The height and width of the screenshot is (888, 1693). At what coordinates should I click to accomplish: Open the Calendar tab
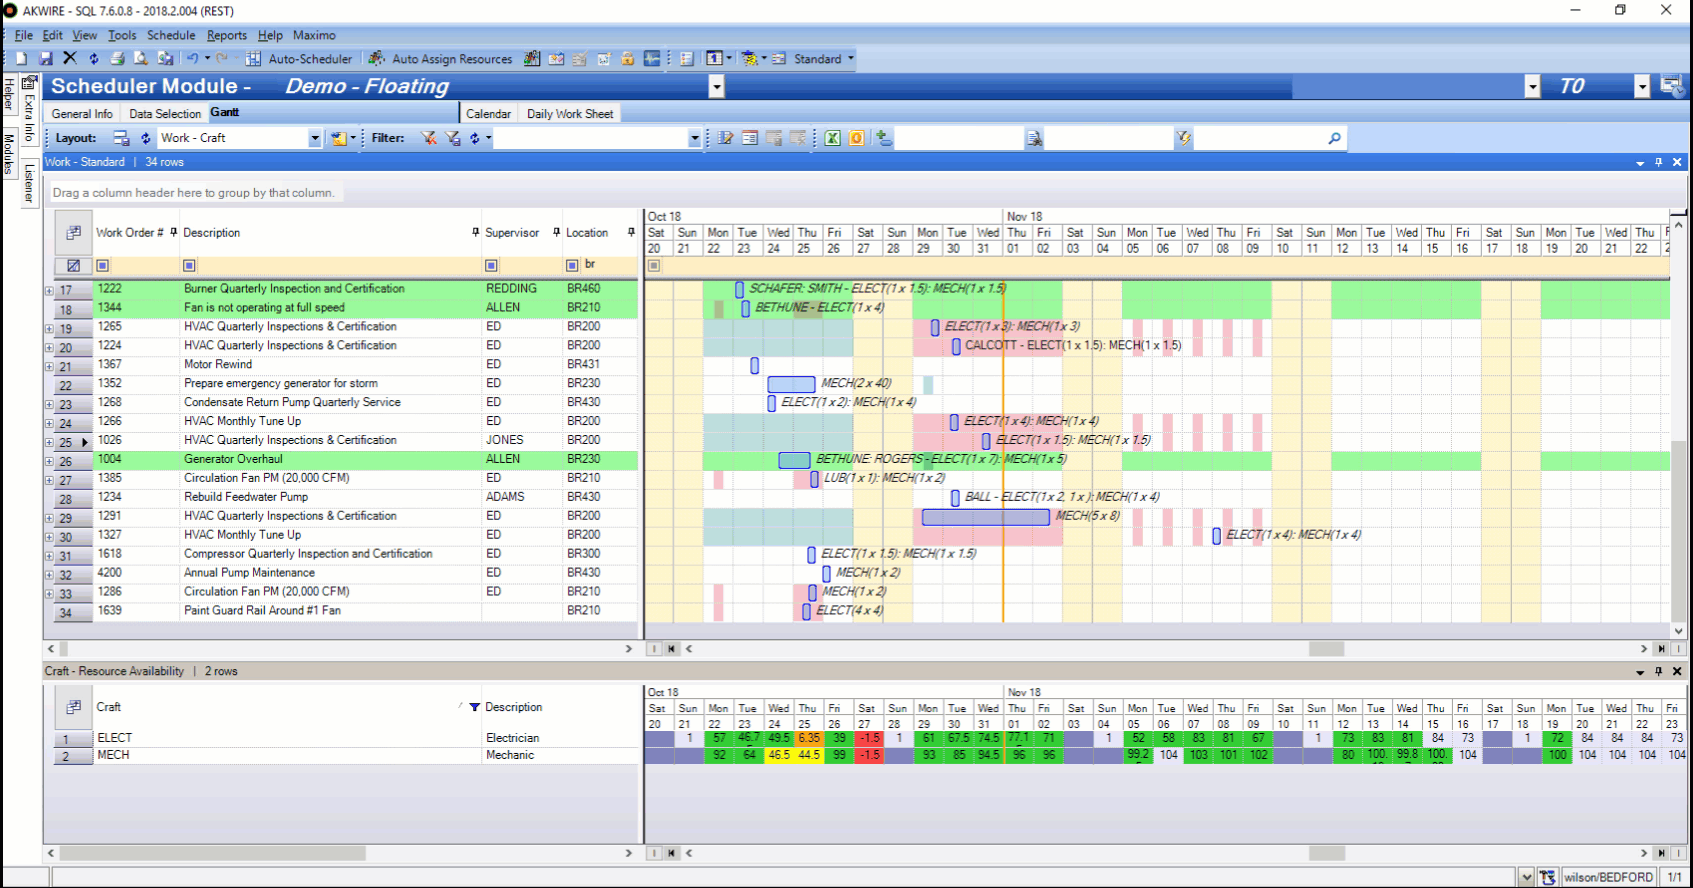(x=488, y=114)
